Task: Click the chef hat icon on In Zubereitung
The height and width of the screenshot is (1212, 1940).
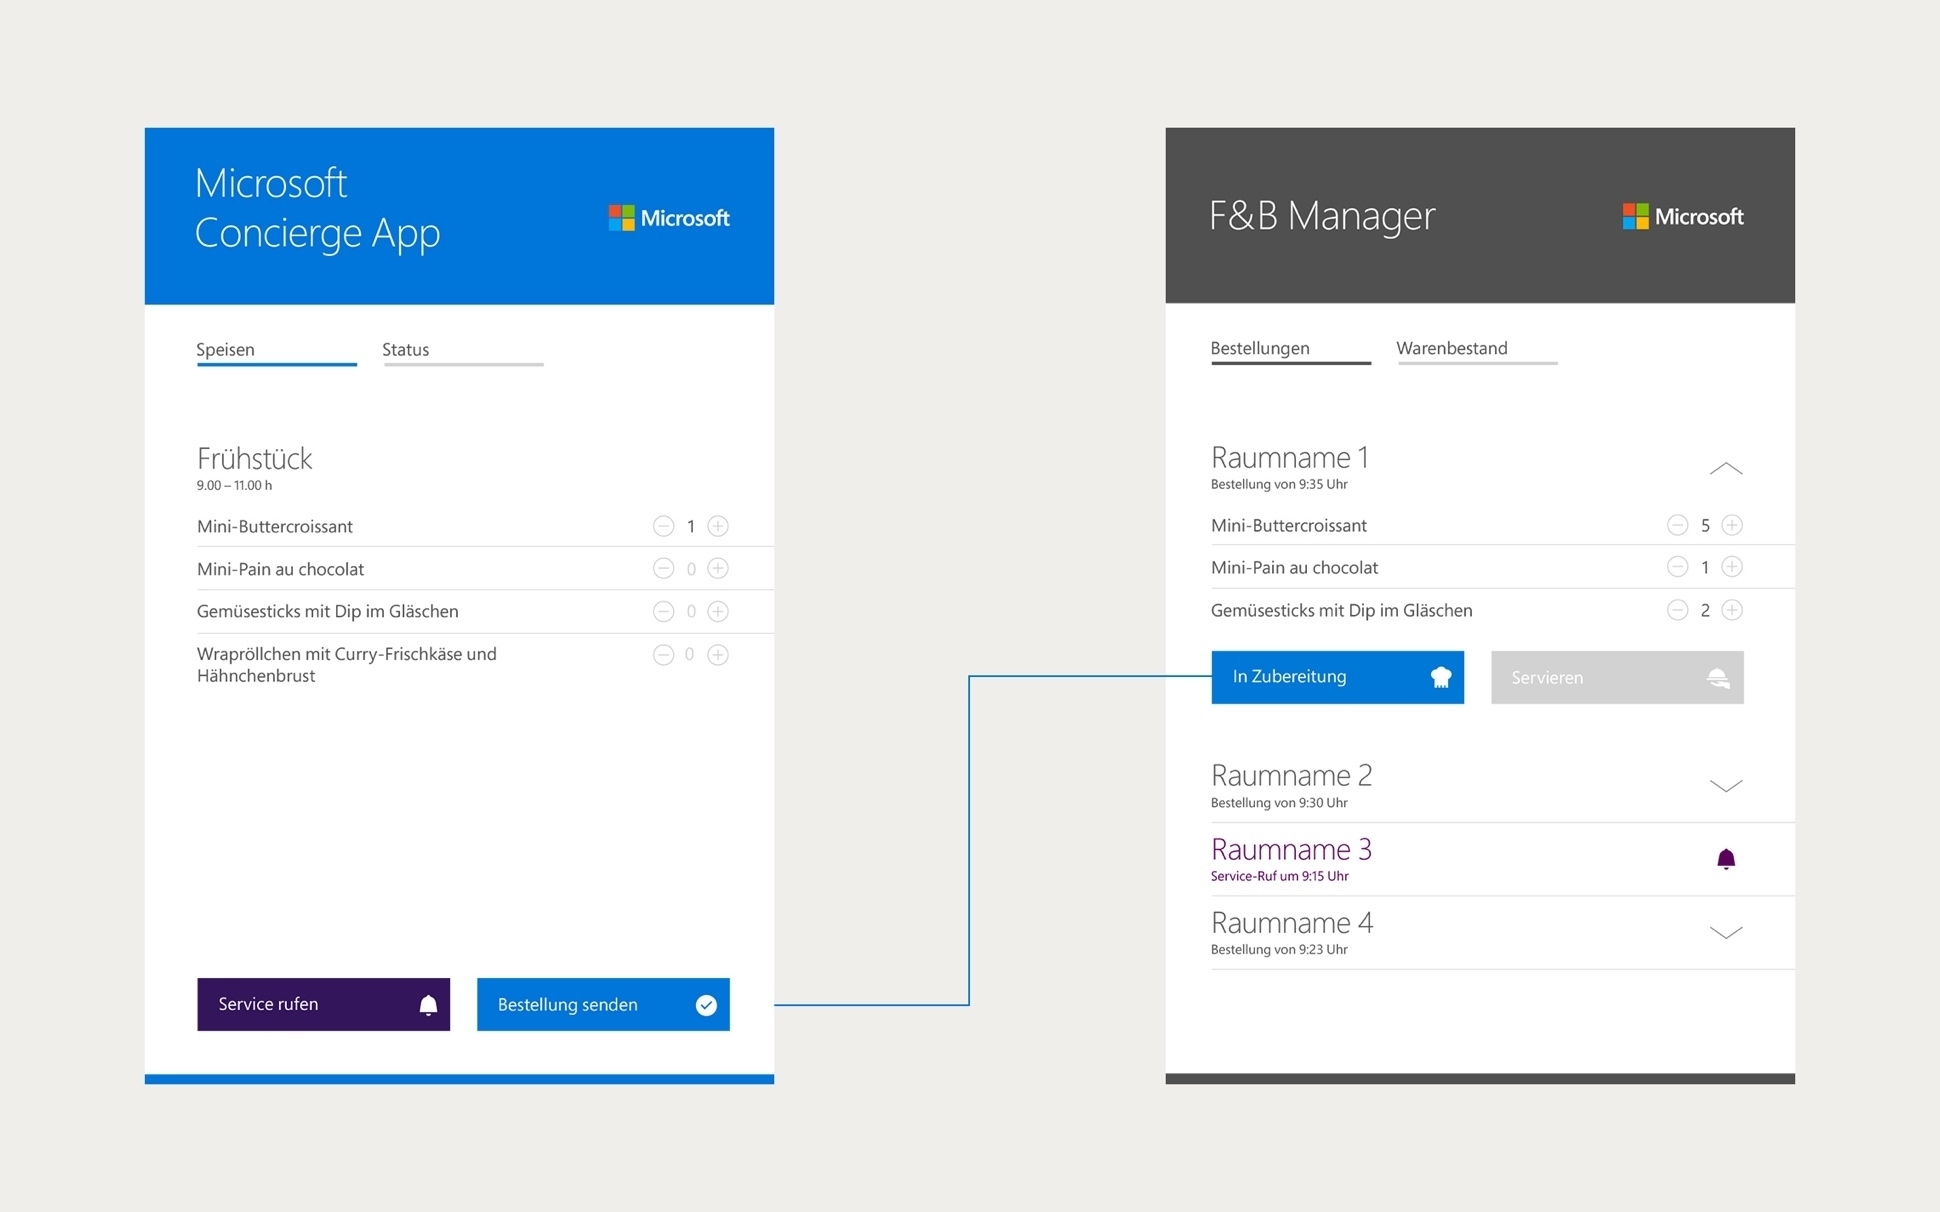Action: [1440, 676]
